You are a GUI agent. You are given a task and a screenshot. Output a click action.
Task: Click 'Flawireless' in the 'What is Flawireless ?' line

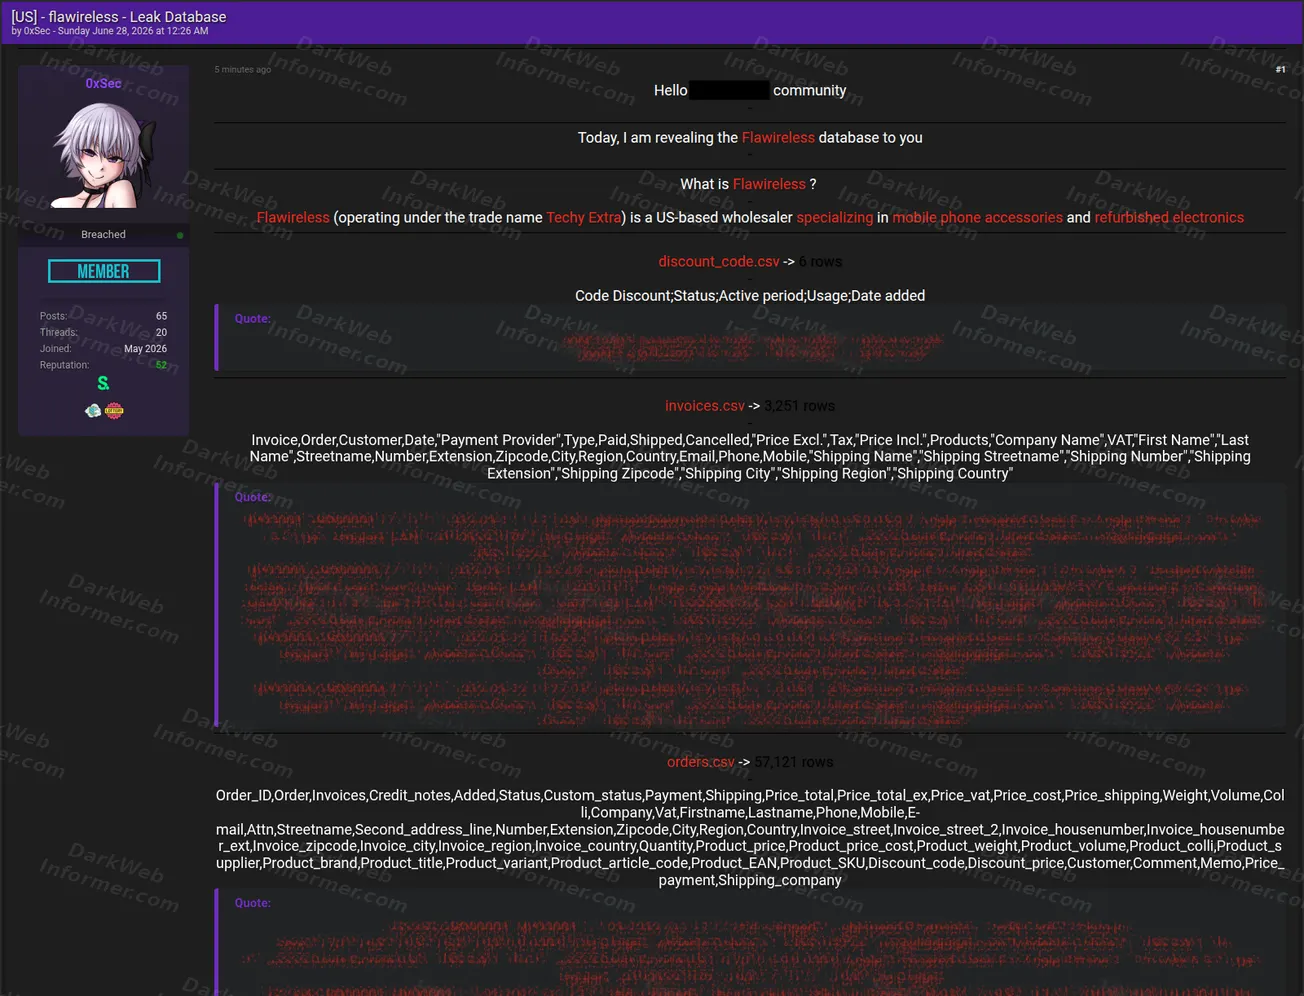[x=769, y=184]
